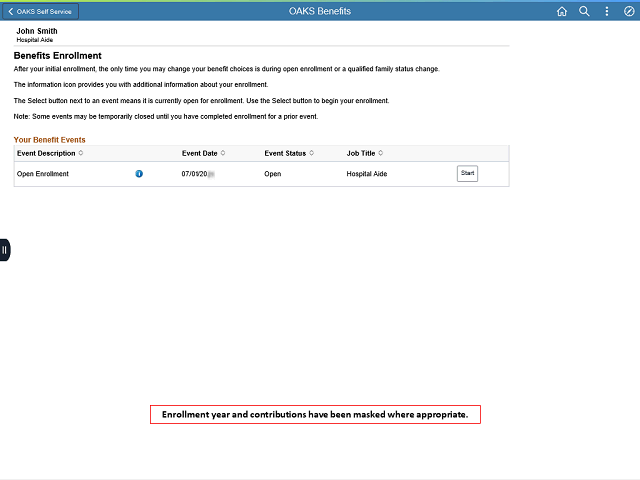This screenshot has width=640, height=480.
Task: Select the Open event status cell
Action: coord(273,174)
